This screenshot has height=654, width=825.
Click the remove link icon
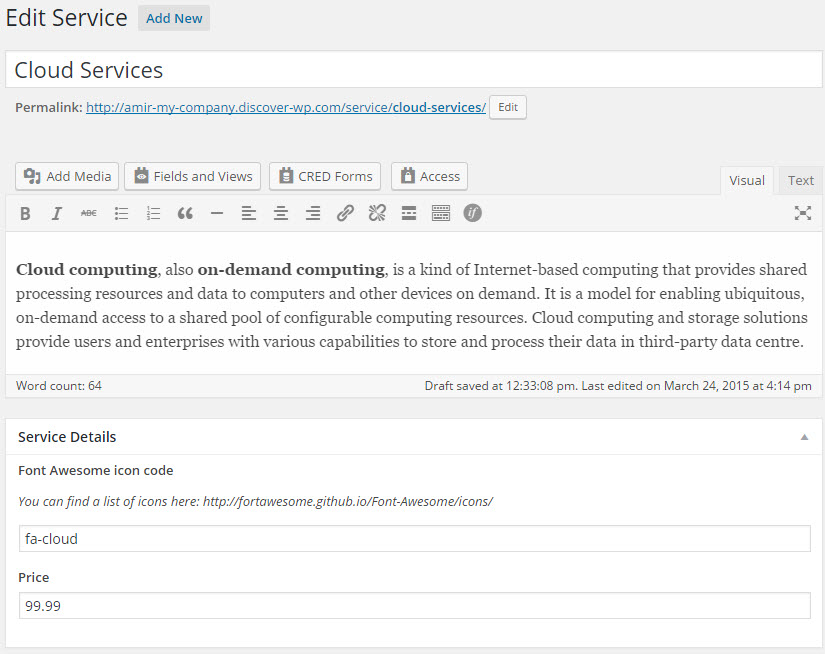(x=377, y=213)
